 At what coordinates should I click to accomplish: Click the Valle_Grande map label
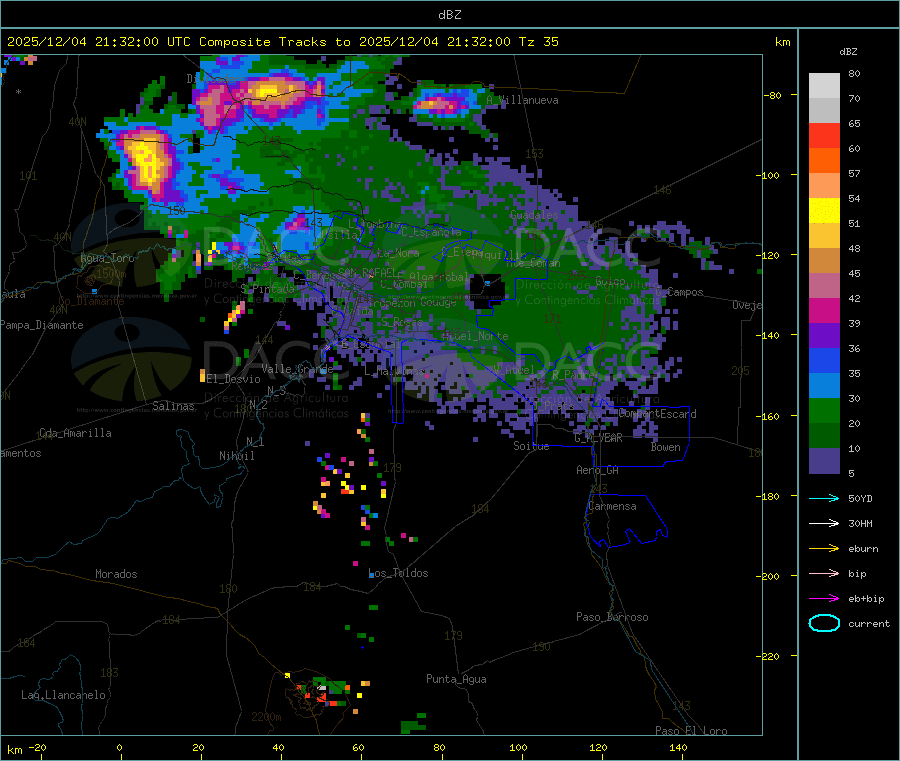(297, 368)
